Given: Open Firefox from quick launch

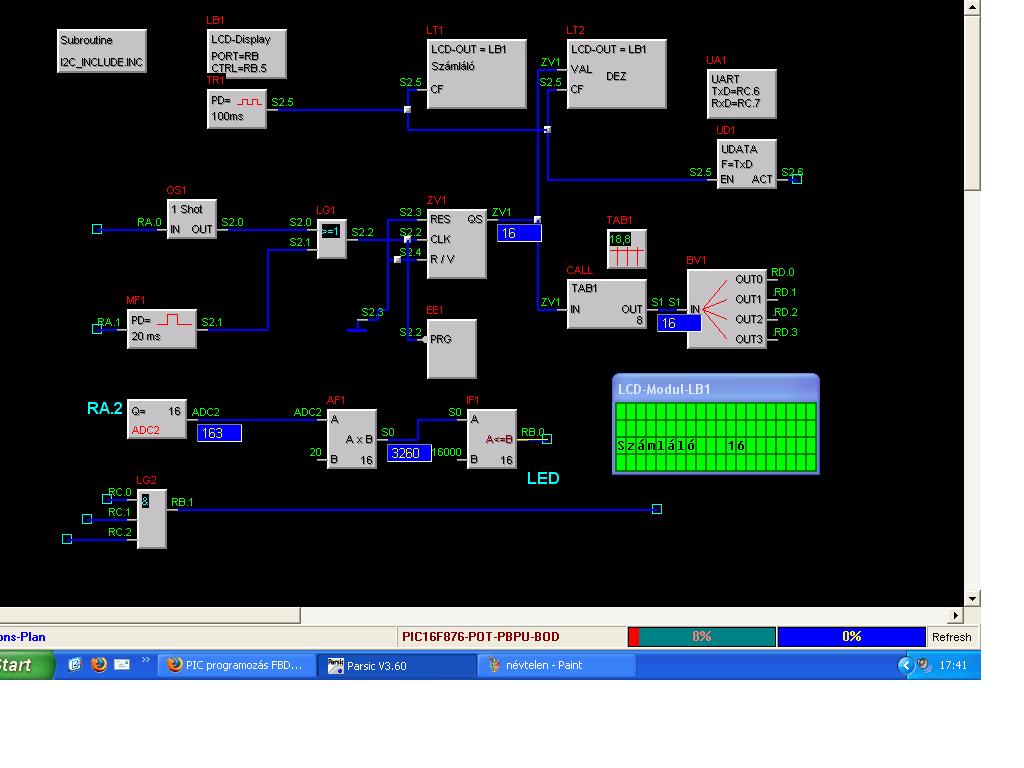Looking at the screenshot, I should [99, 665].
